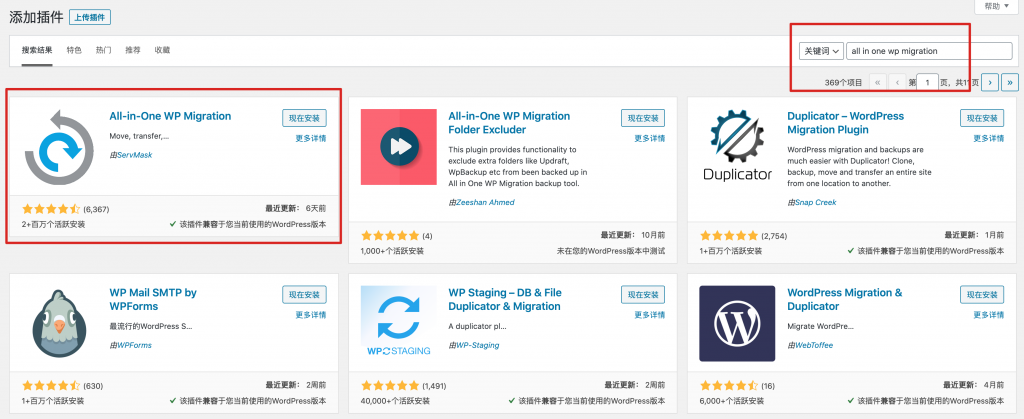Click the plugin search input field
Viewport: 1024px width, 419px height.
[x=929, y=51]
